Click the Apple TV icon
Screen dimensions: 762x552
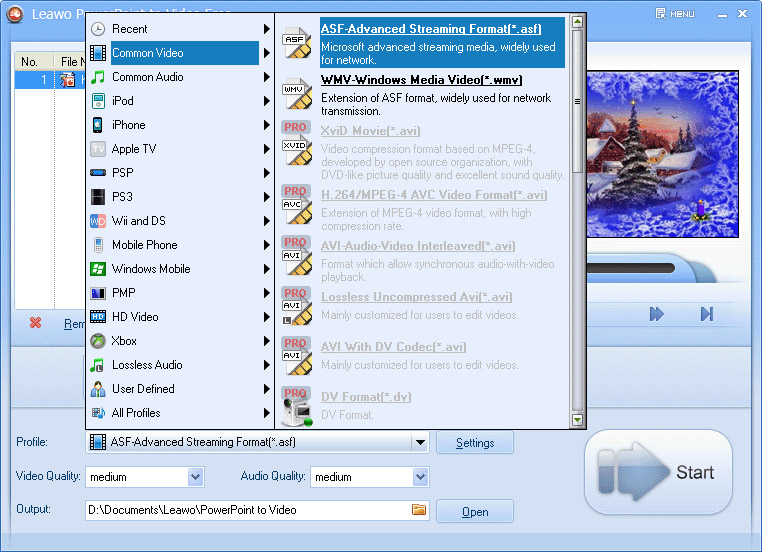coord(98,149)
